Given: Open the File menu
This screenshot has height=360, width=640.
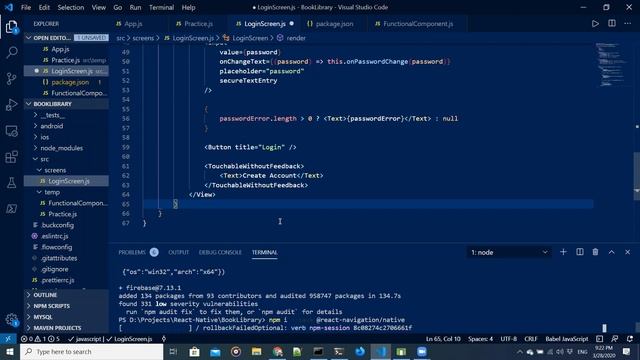Looking at the screenshot, I should 26,7.
